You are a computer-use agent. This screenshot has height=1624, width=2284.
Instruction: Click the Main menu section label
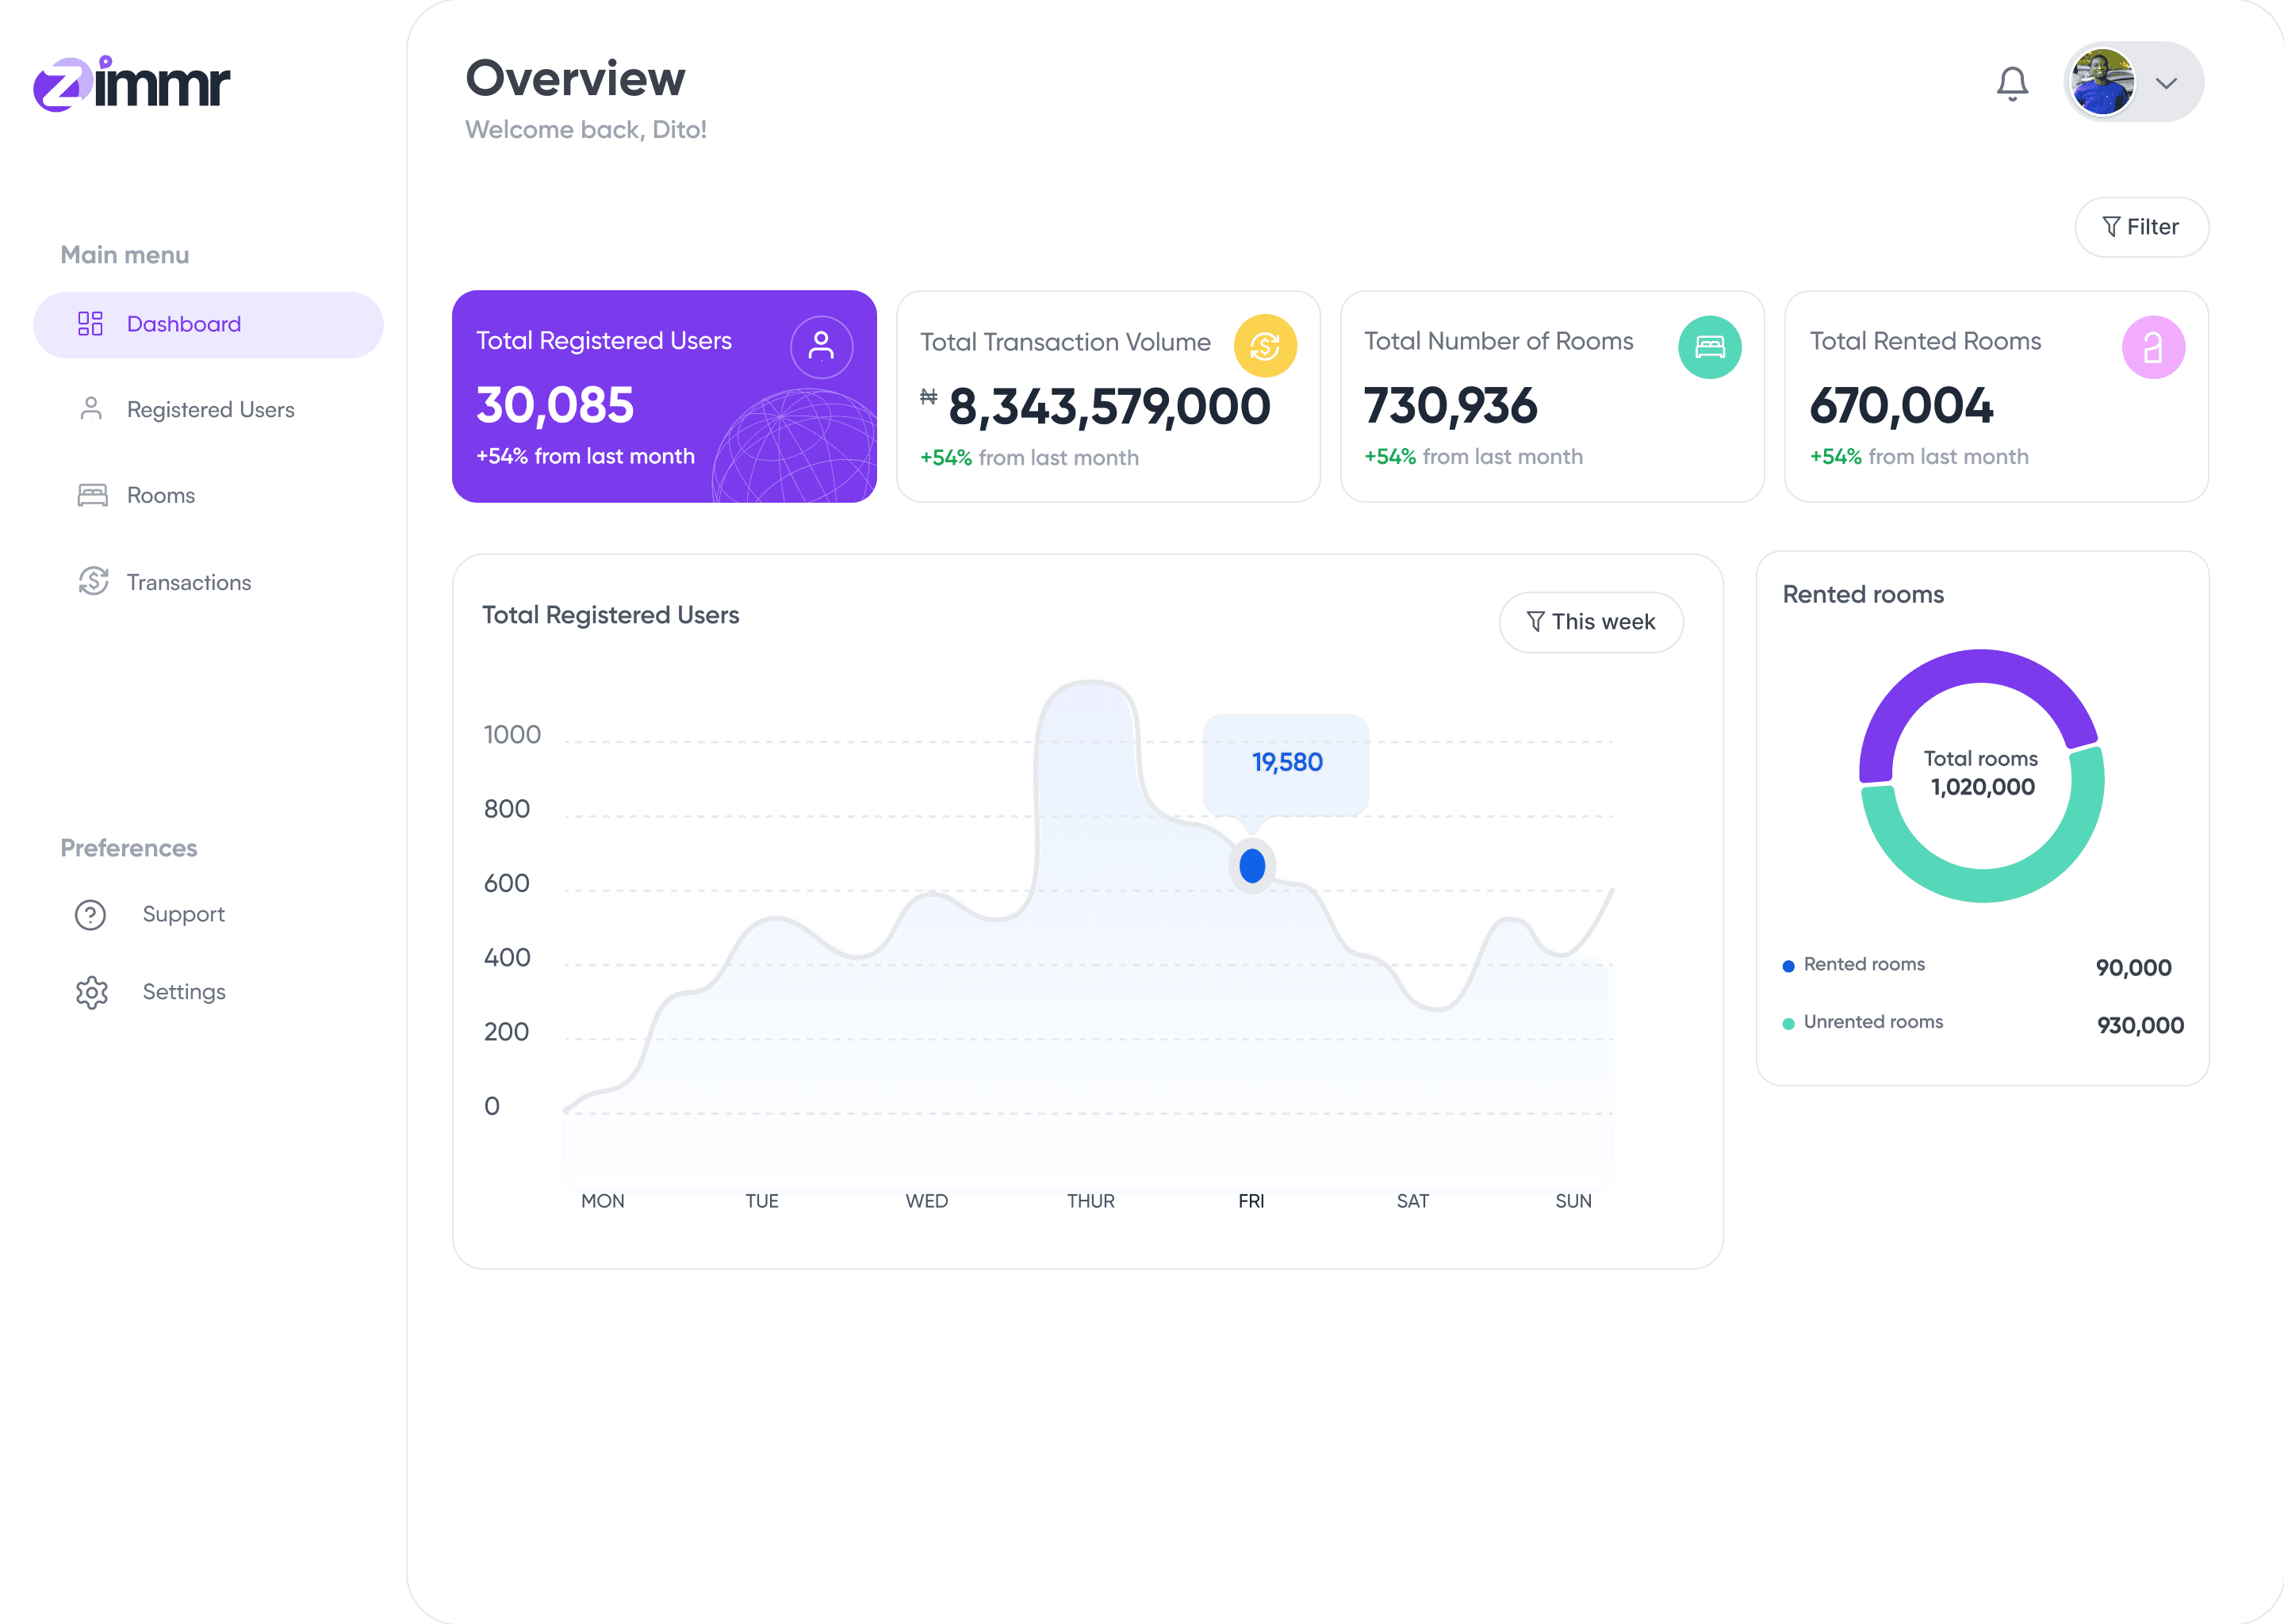[x=125, y=255]
